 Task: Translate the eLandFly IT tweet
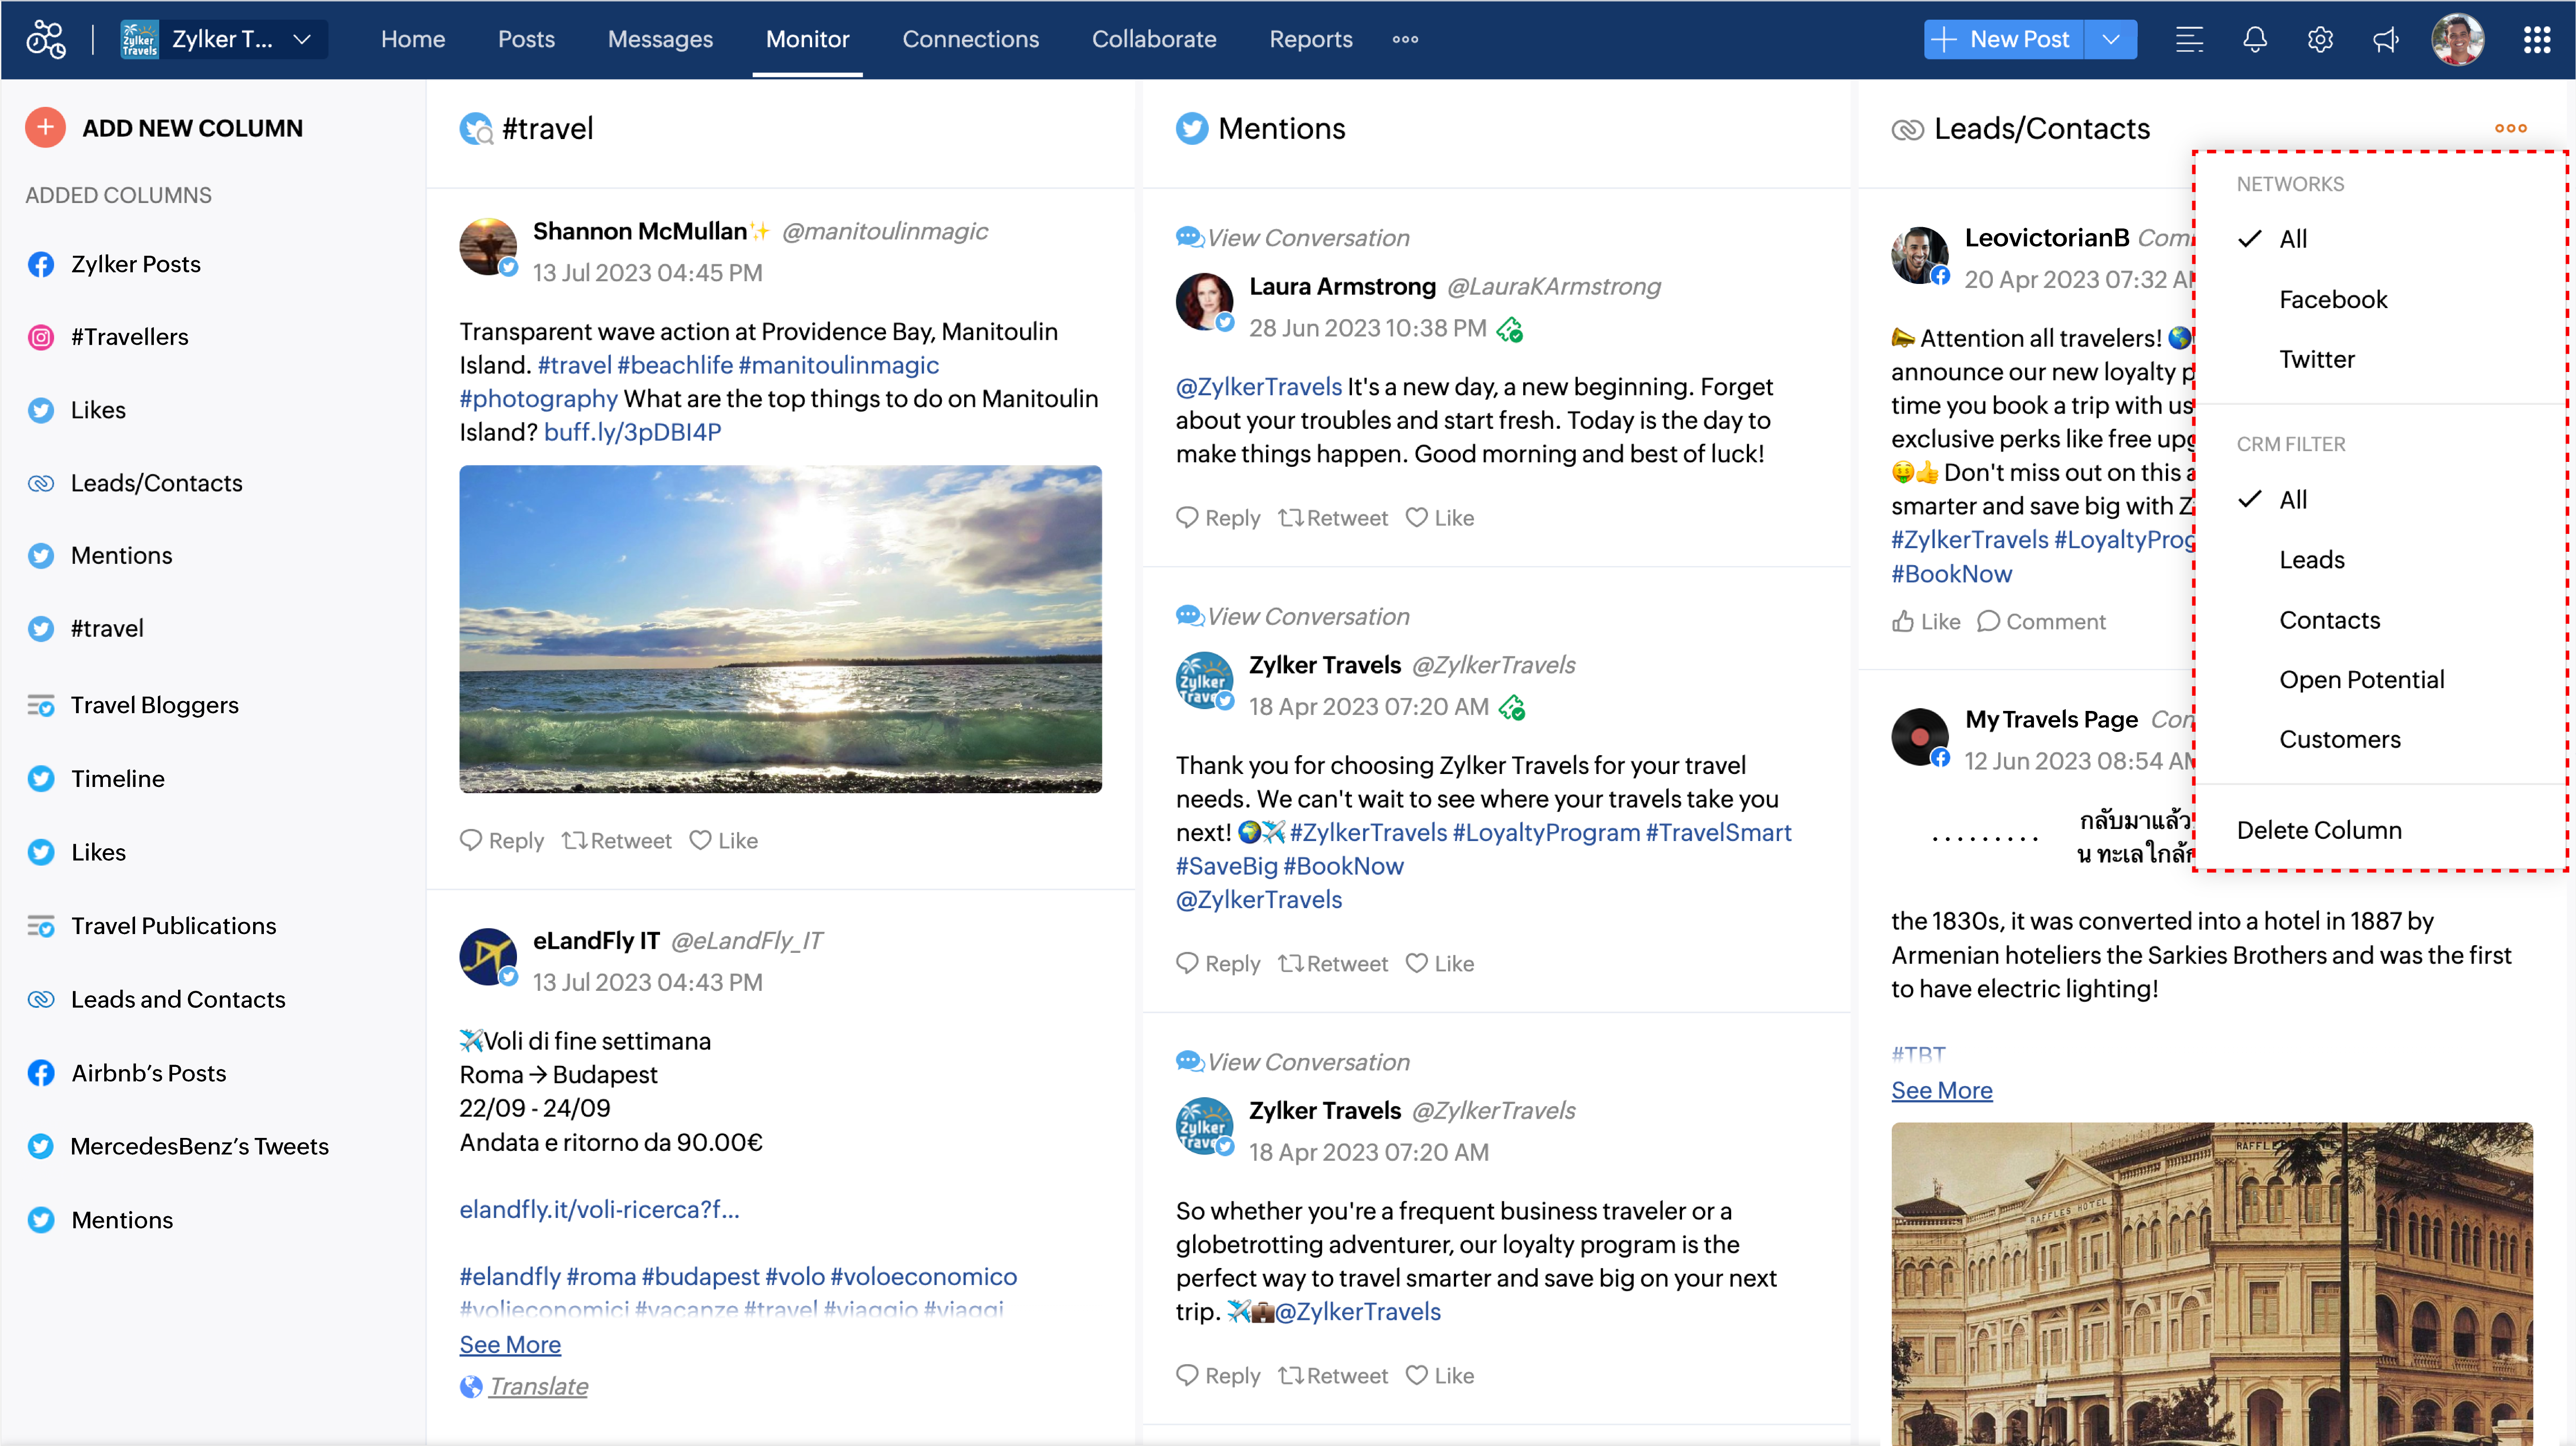point(538,1386)
